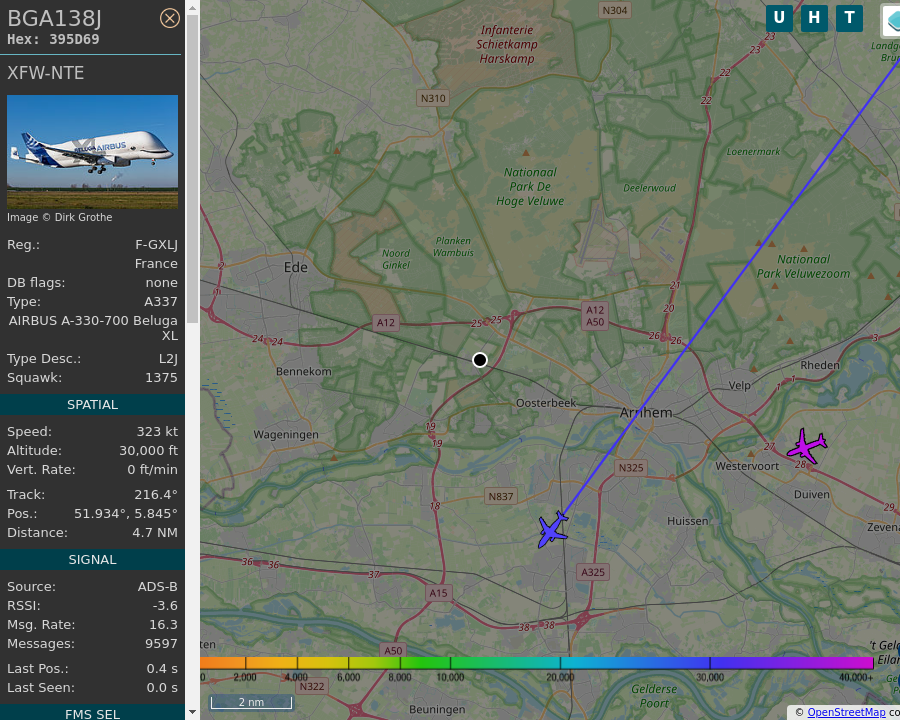Click the 2 nm map scale bar
The image size is (900, 720).
click(251, 702)
